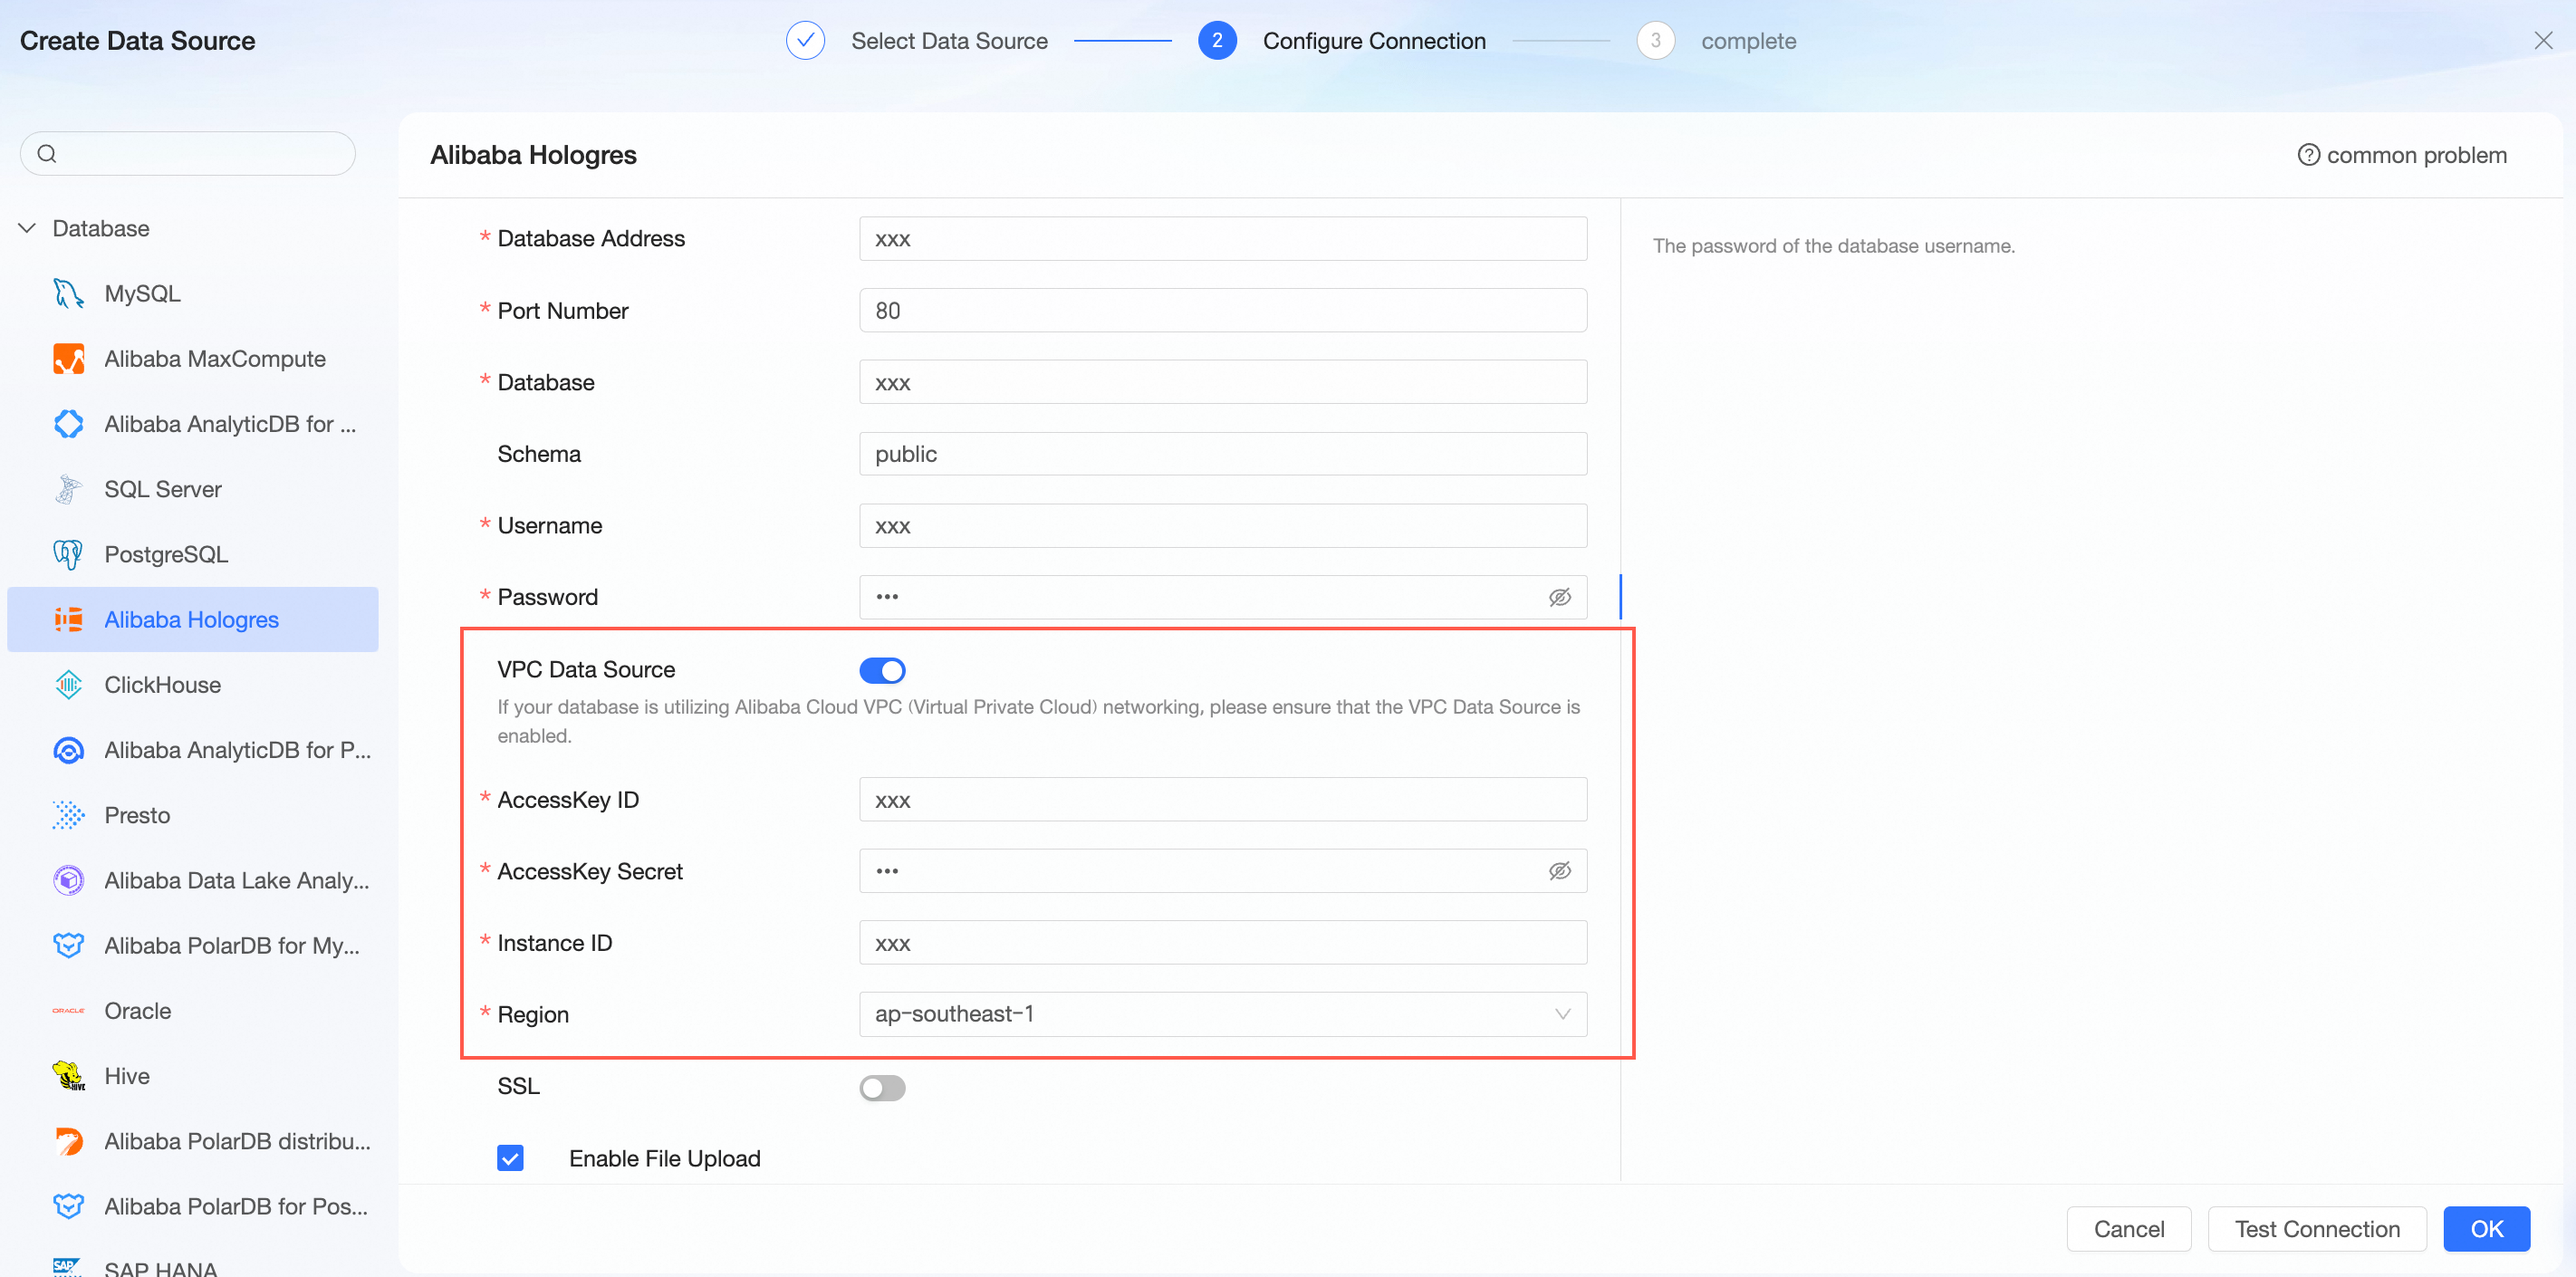This screenshot has width=2576, height=1277.
Task: Click the completed Select Data Source checkmark
Action: pyautogui.click(x=805, y=41)
